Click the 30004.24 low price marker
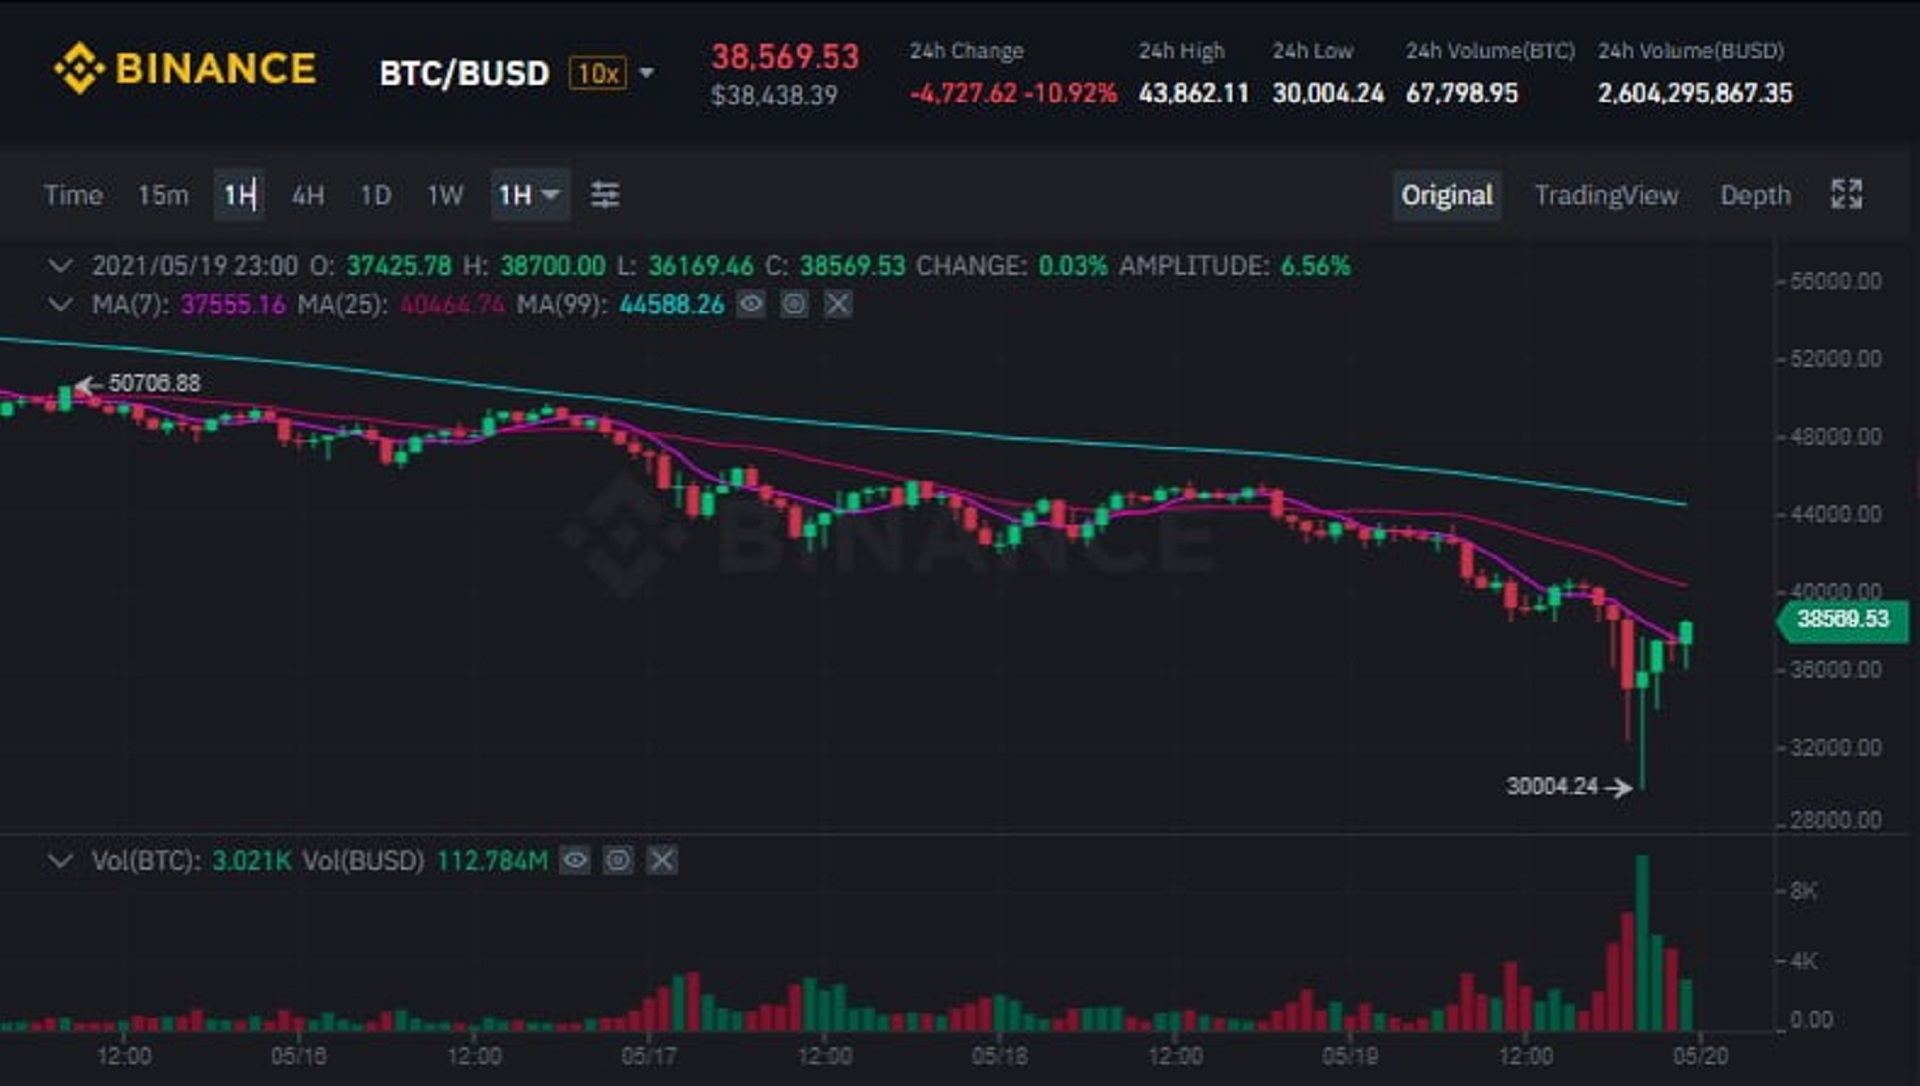The width and height of the screenshot is (1920, 1086). 1552,786
